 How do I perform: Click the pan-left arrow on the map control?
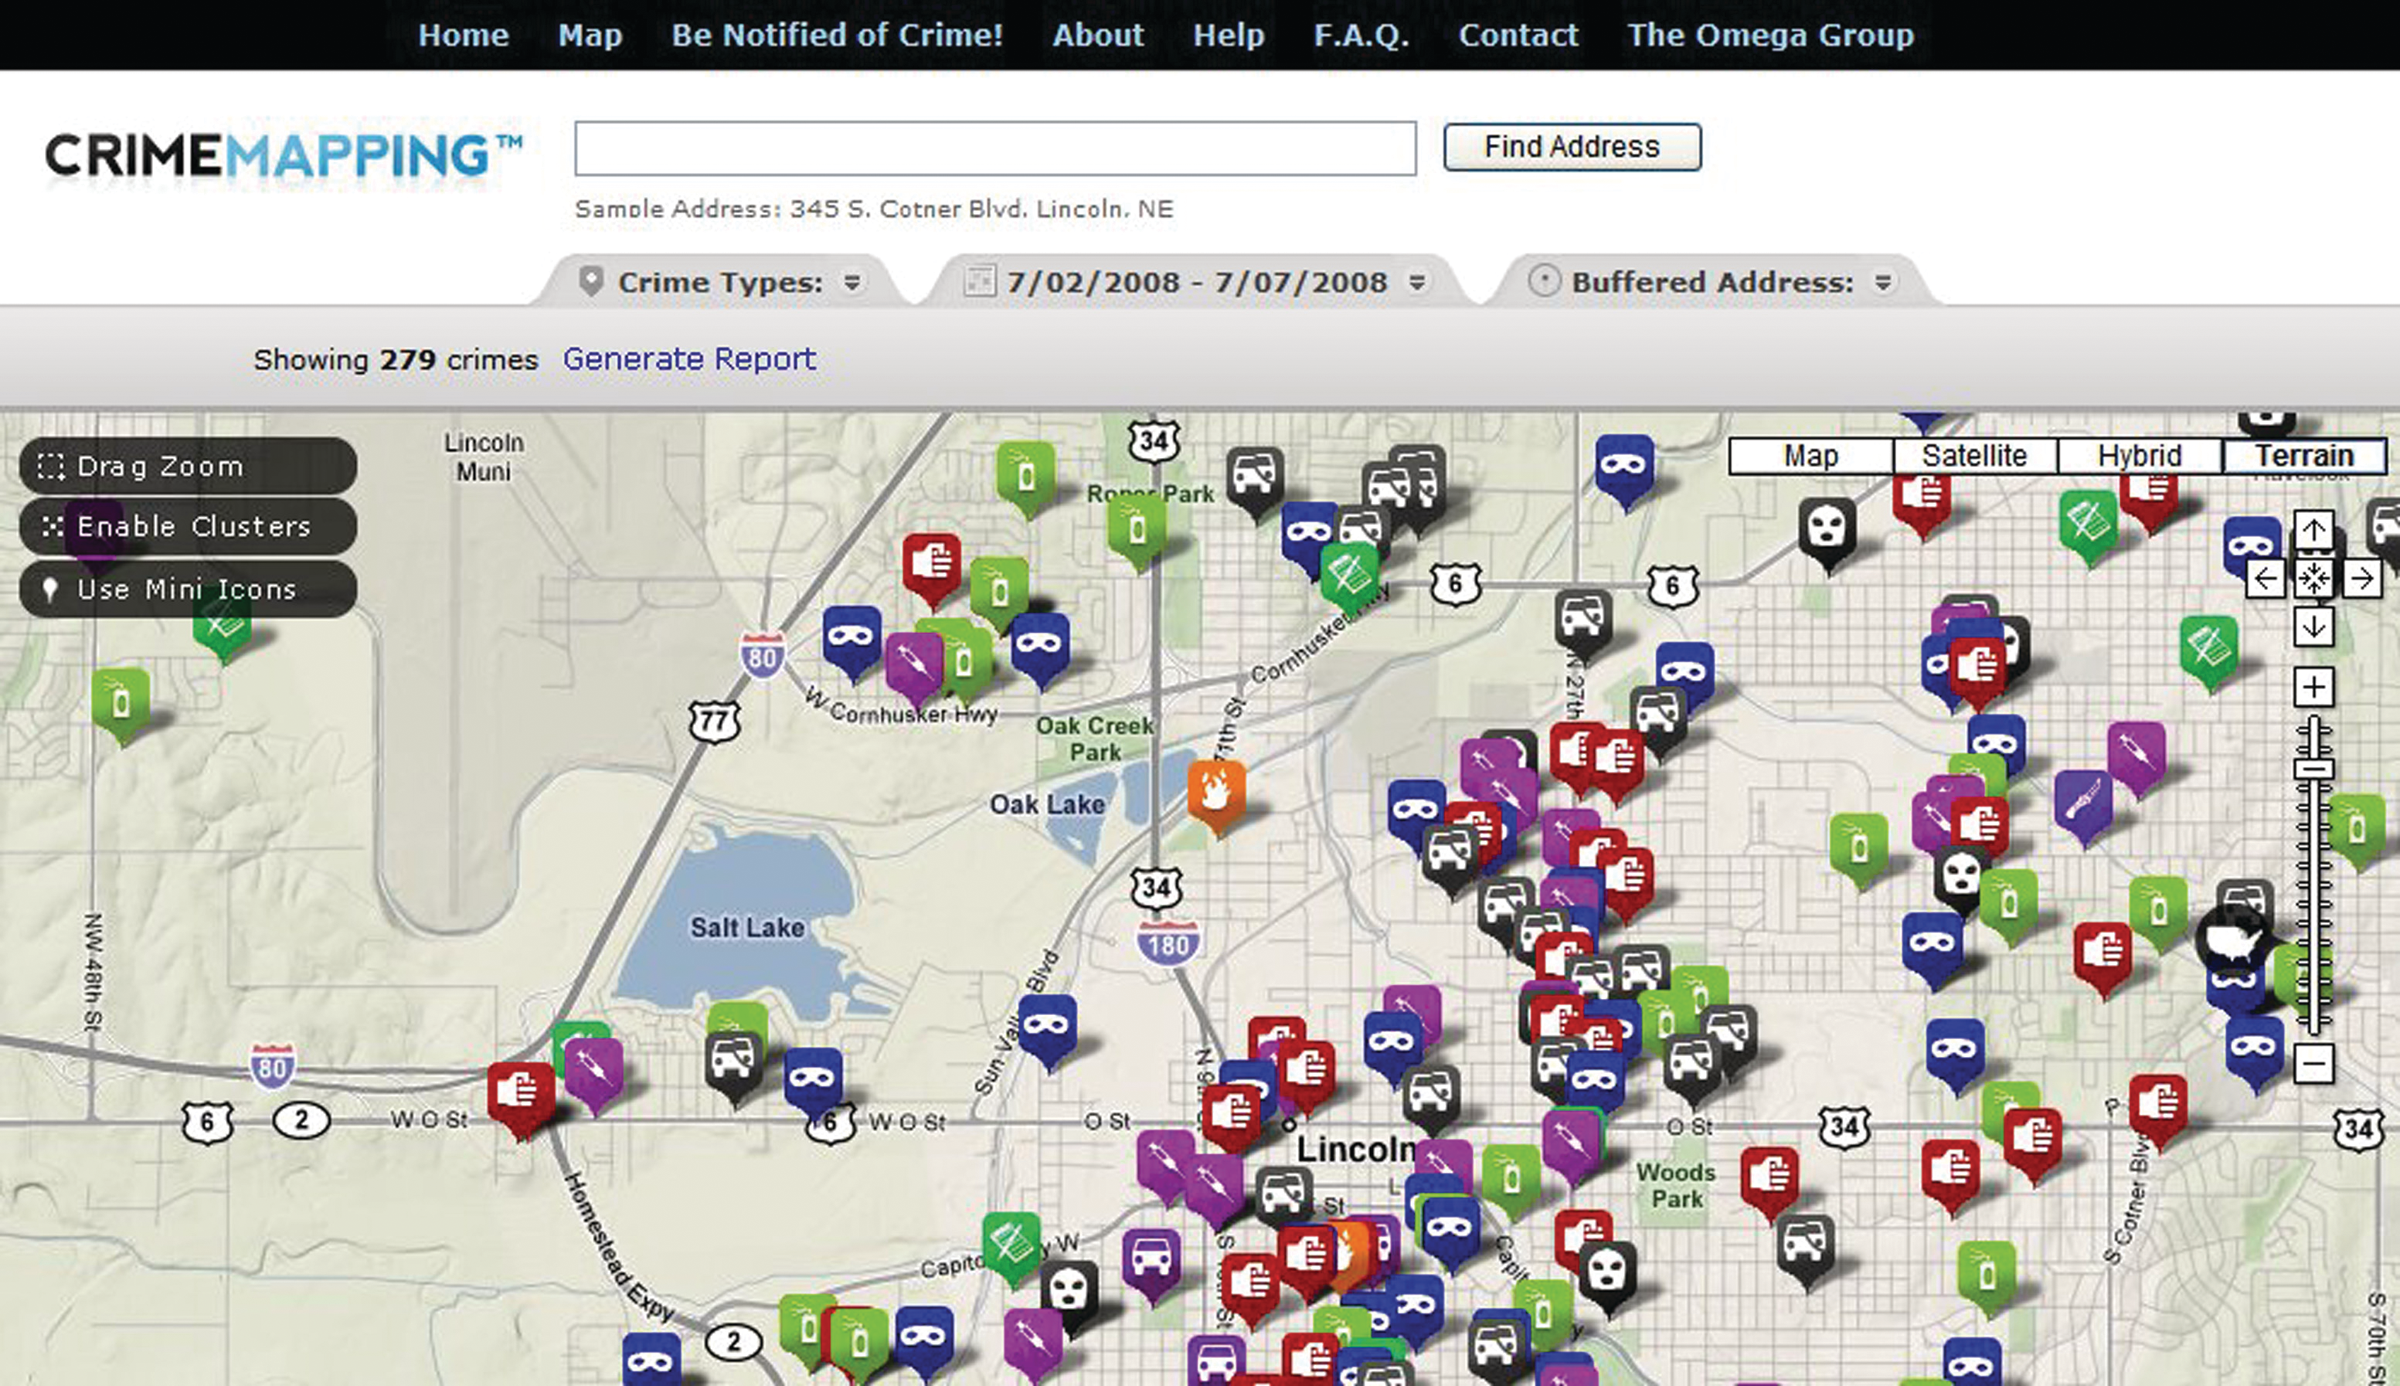click(x=2266, y=578)
